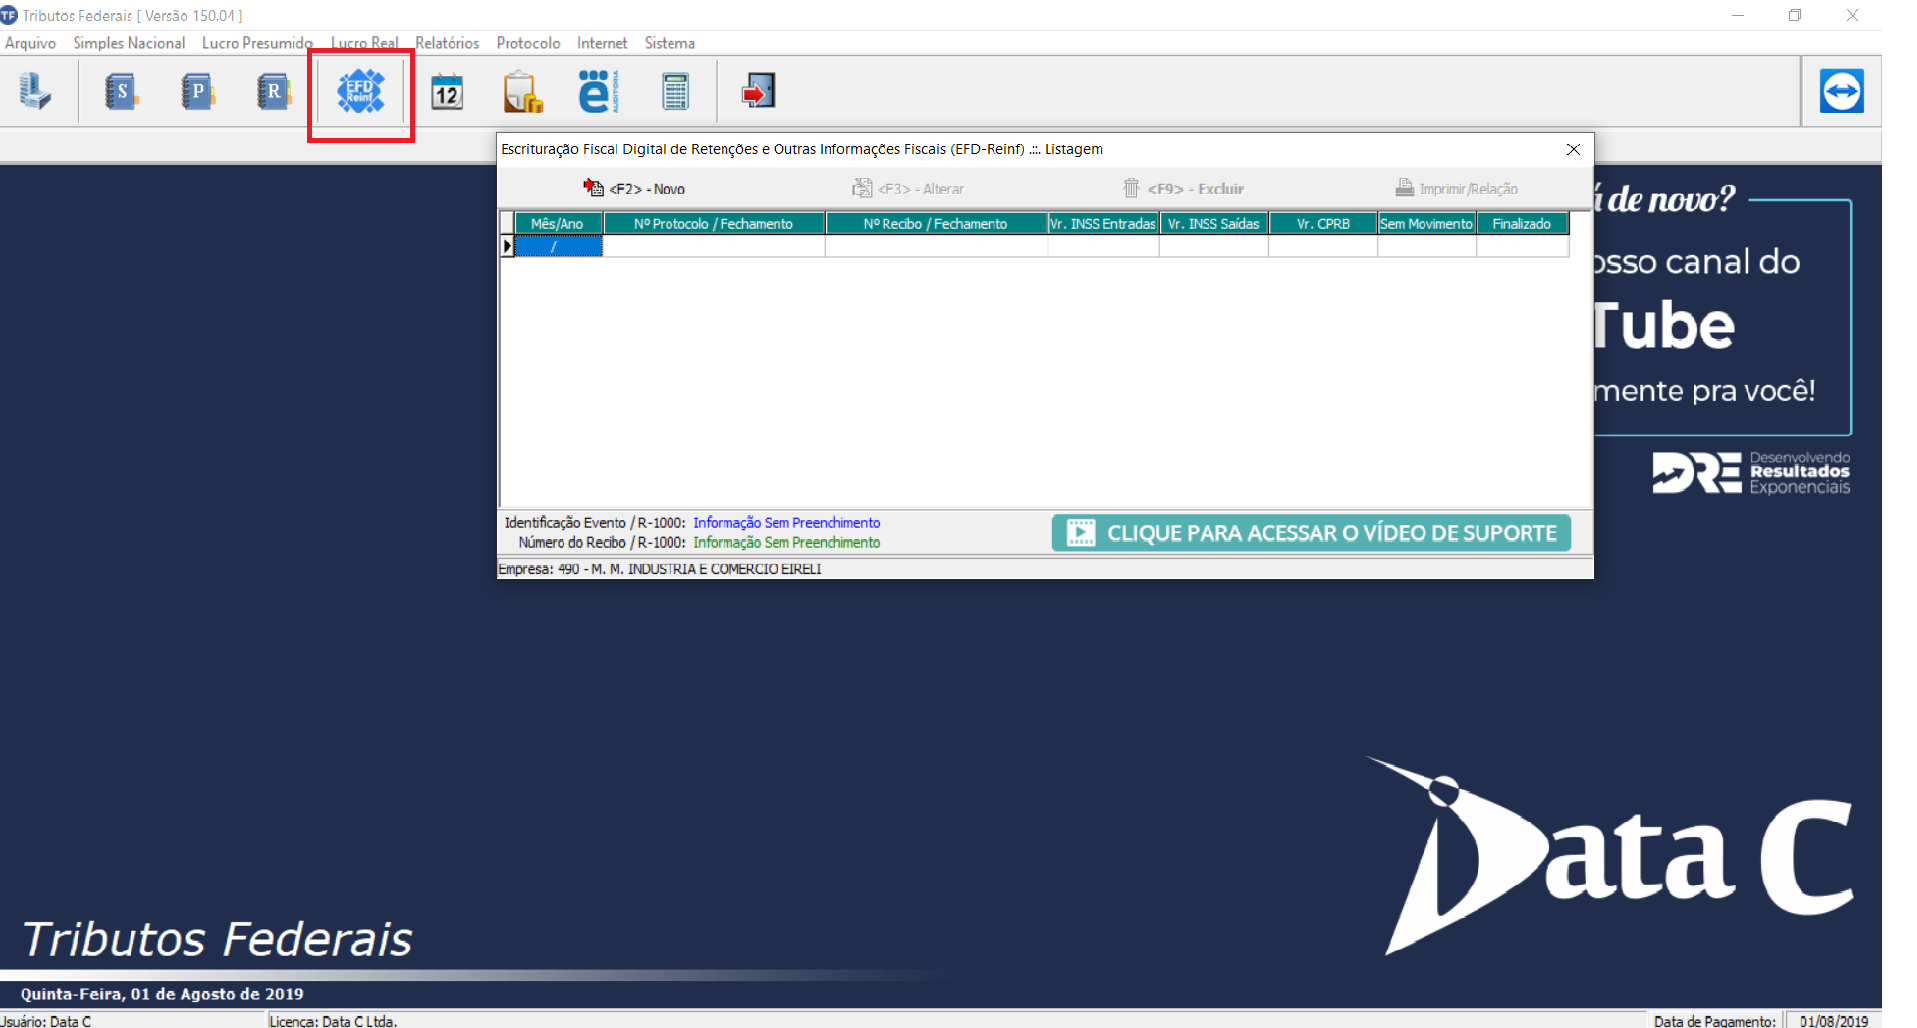Click the clipboard with coins icon

coord(522,92)
